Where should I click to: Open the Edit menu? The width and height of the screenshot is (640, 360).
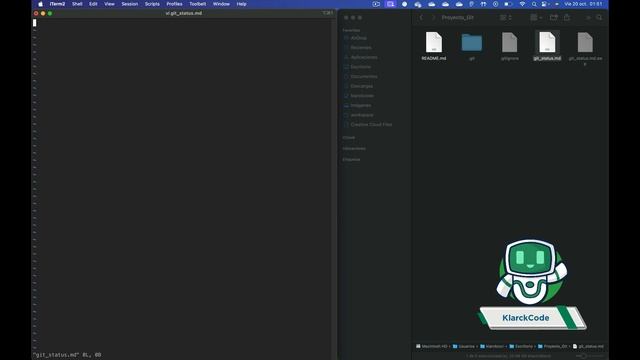point(93,4)
